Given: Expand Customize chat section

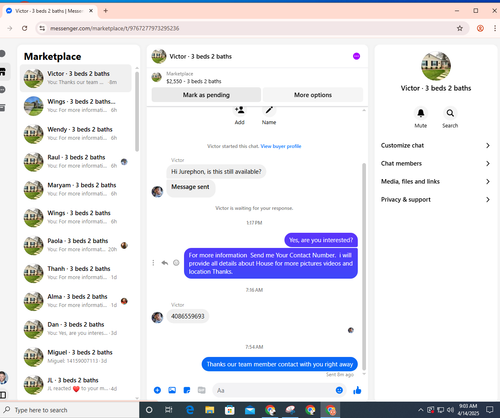Looking at the screenshot, I should tap(436, 145).
